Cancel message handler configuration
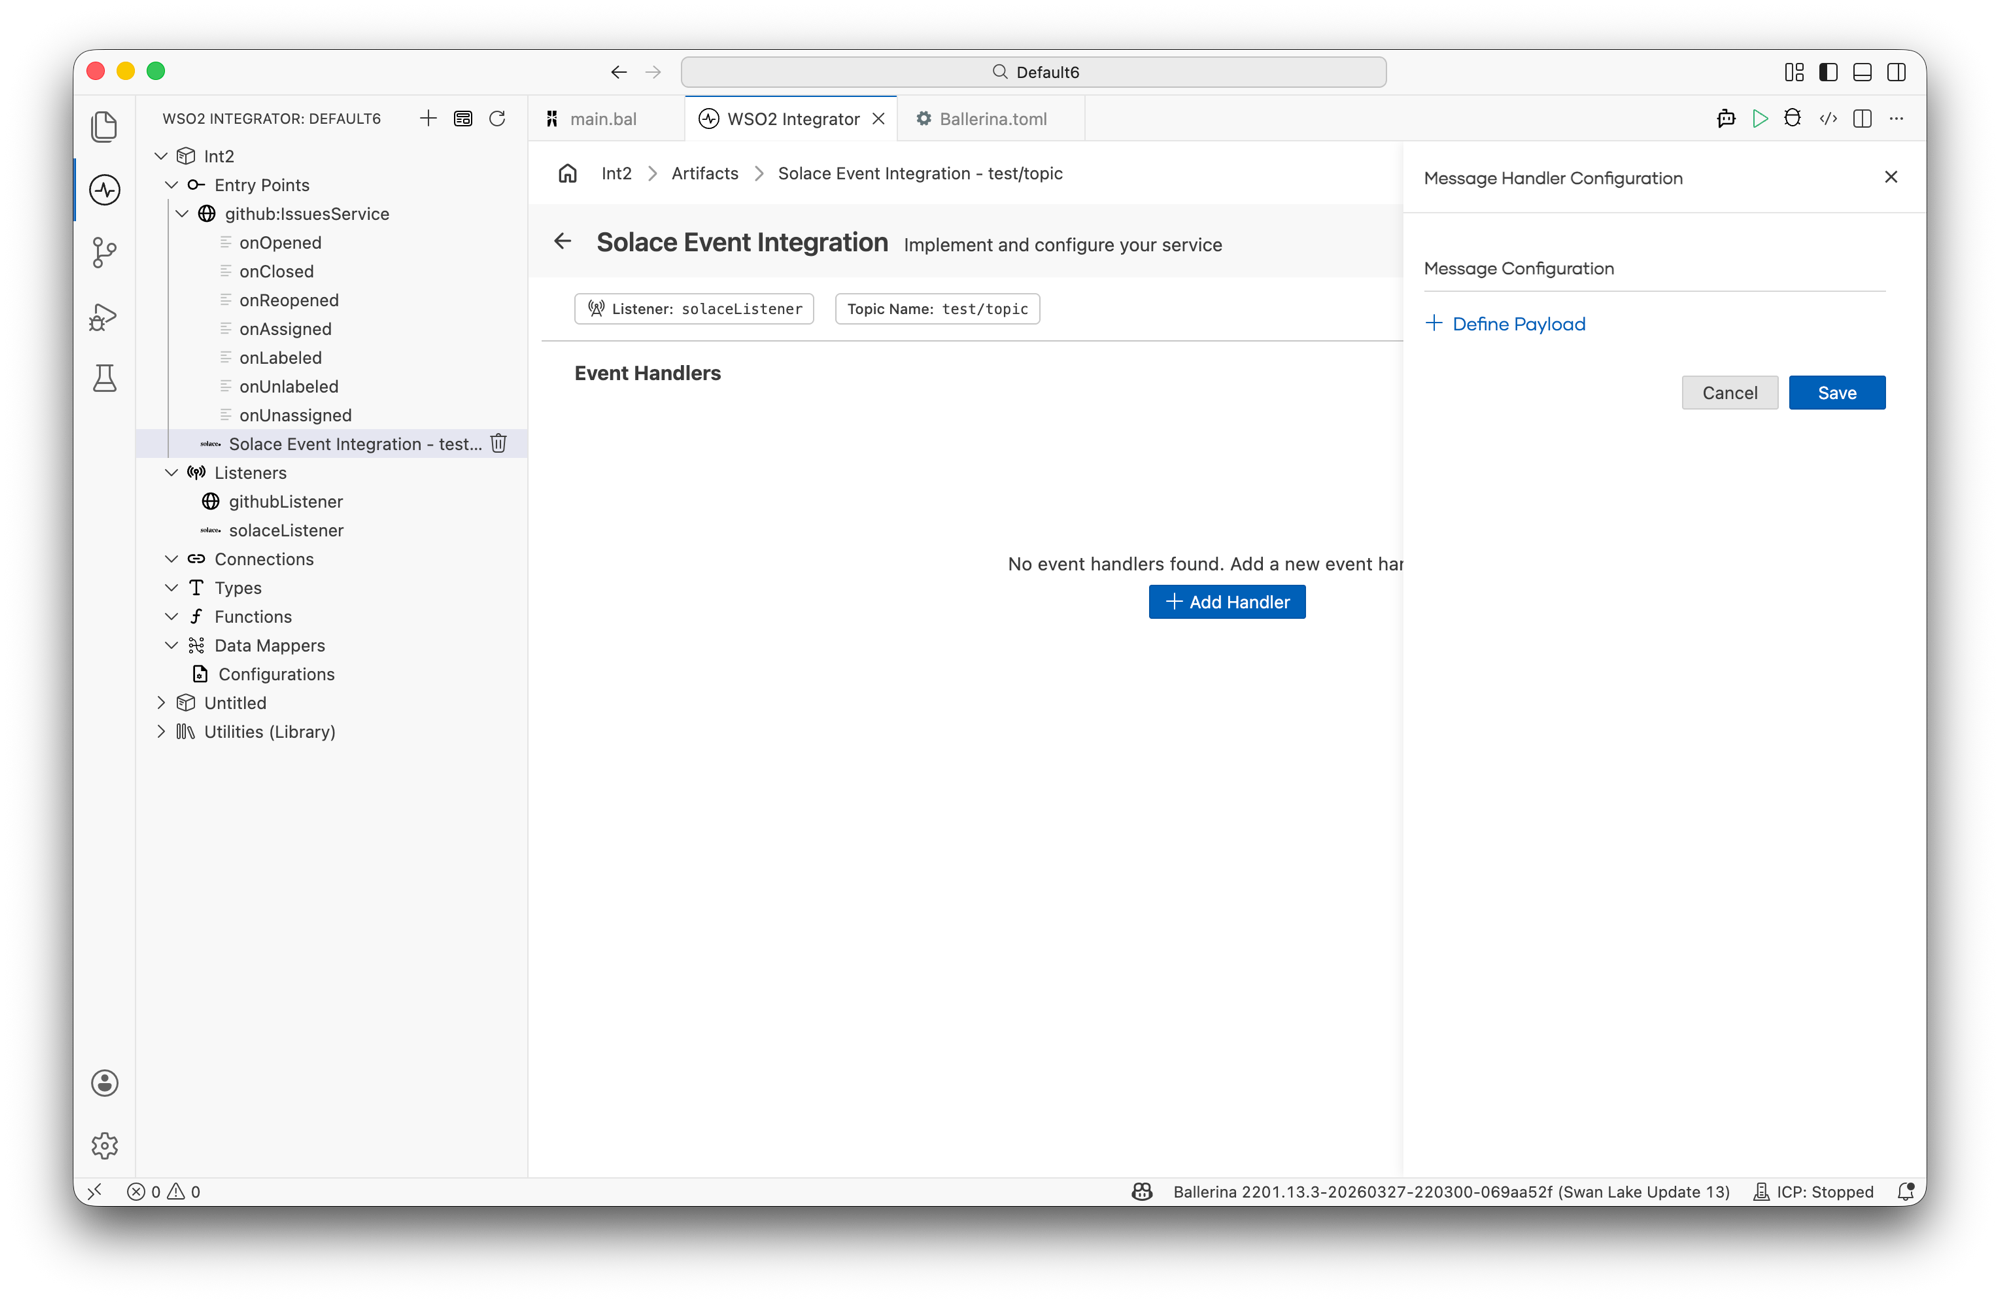 [1730, 393]
